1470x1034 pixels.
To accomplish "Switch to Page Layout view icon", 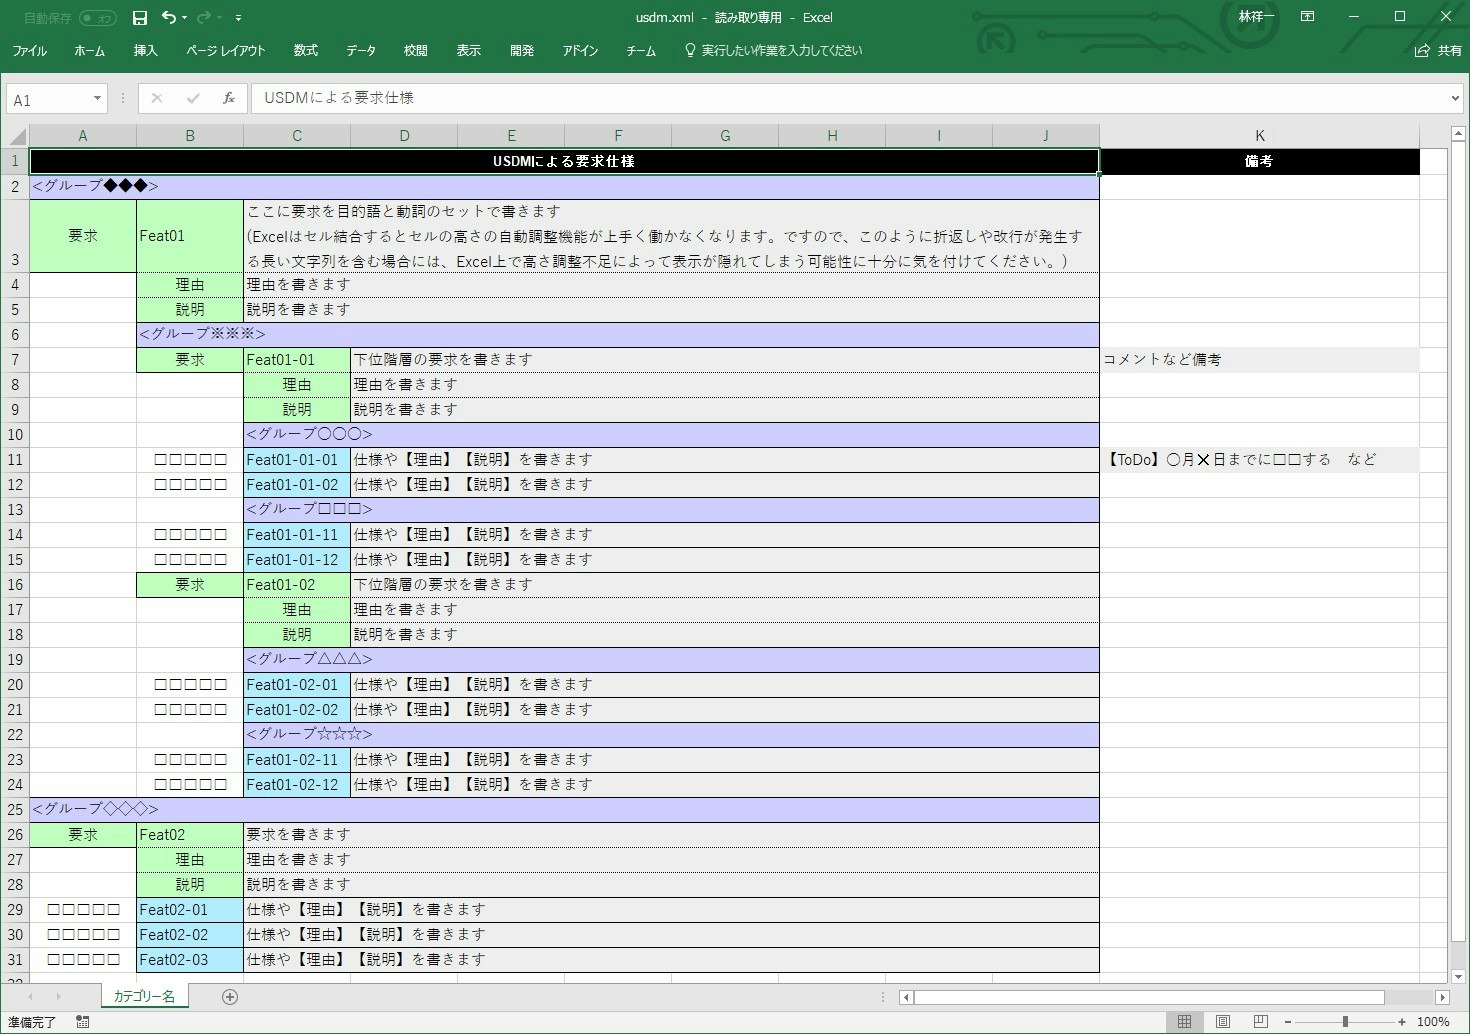I will (x=1222, y=1022).
